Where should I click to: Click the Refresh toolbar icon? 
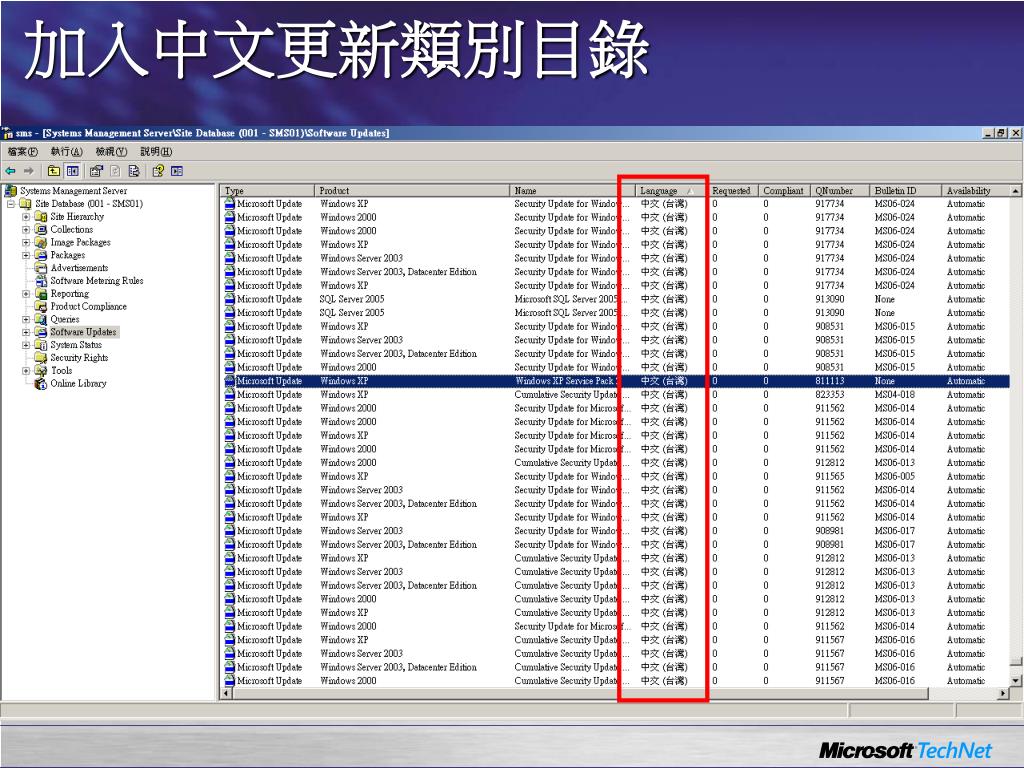(x=115, y=171)
